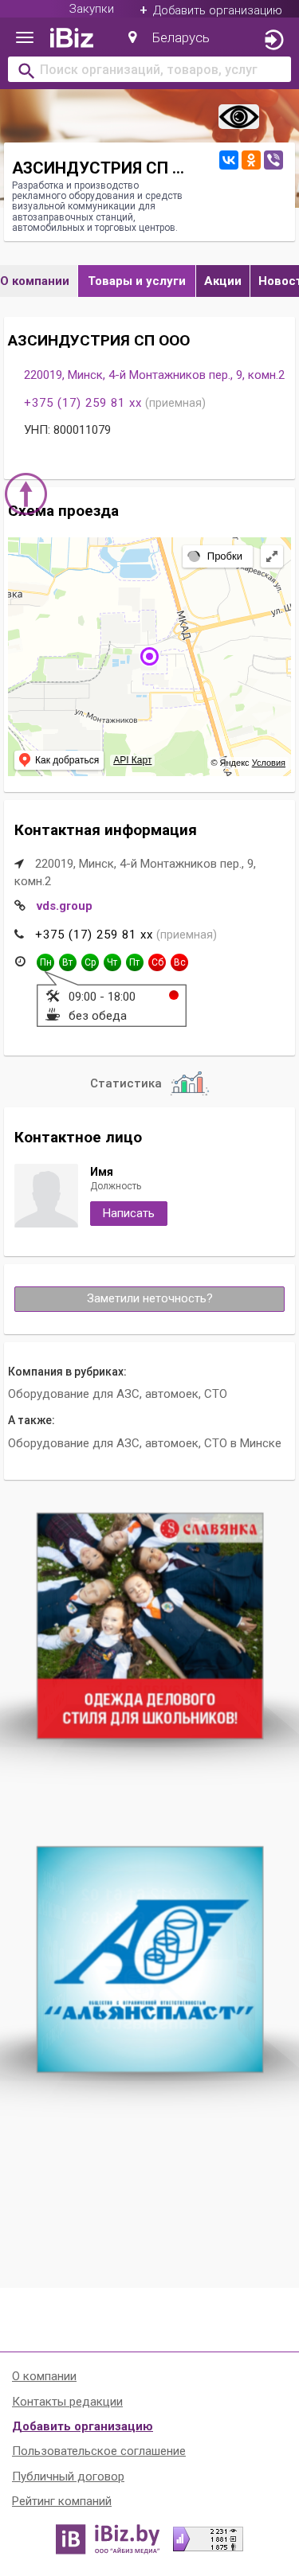Switch to the Акции tab
This screenshot has height=2576, width=299.
(x=223, y=281)
